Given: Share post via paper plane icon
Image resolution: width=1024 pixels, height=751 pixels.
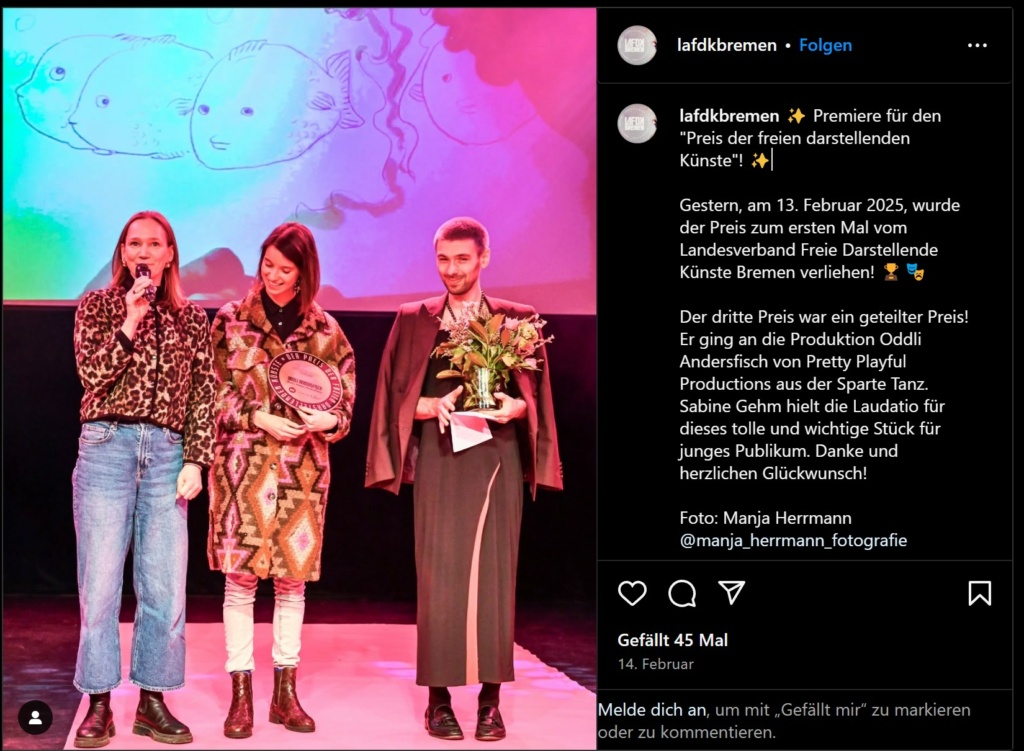Looking at the screenshot, I should [731, 592].
